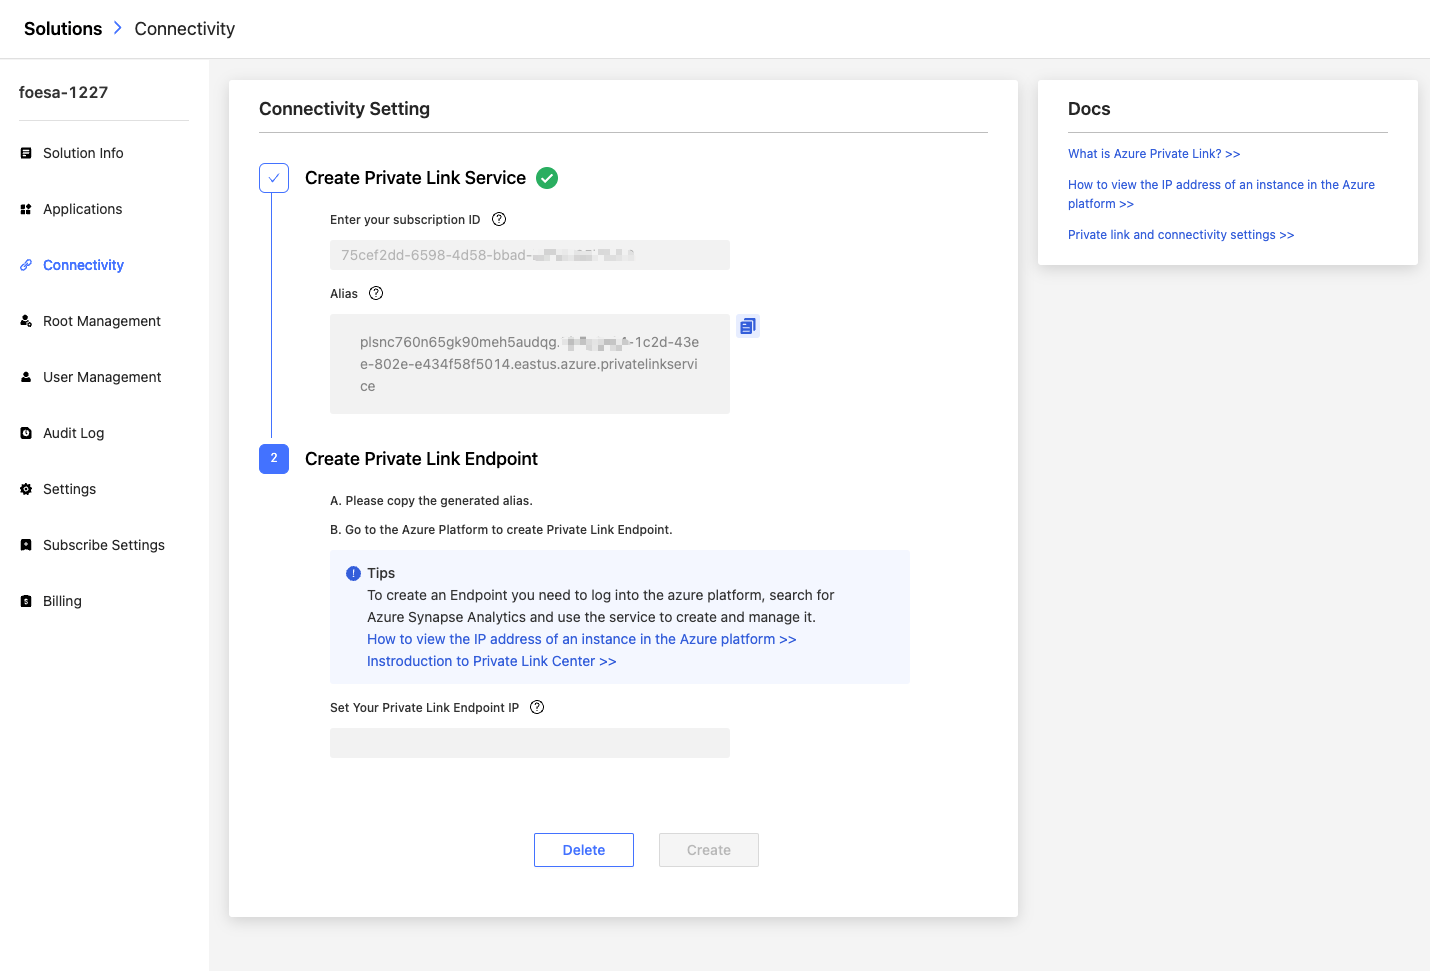Select the step one checkmark box
This screenshot has width=1430, height=971.
tap(274, 178)
